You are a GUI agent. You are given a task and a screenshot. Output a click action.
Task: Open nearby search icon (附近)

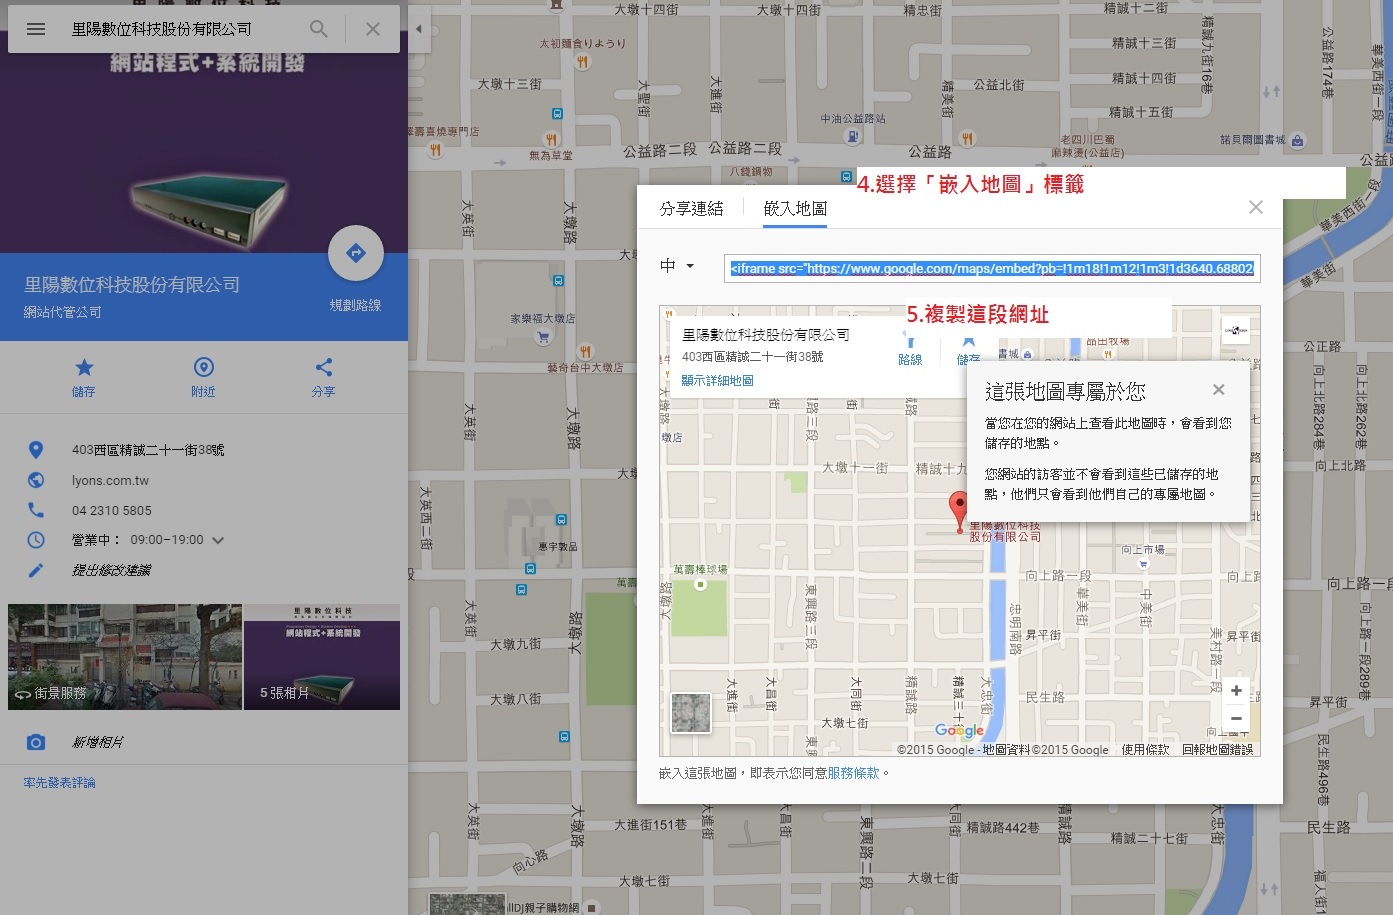point(203,367)
